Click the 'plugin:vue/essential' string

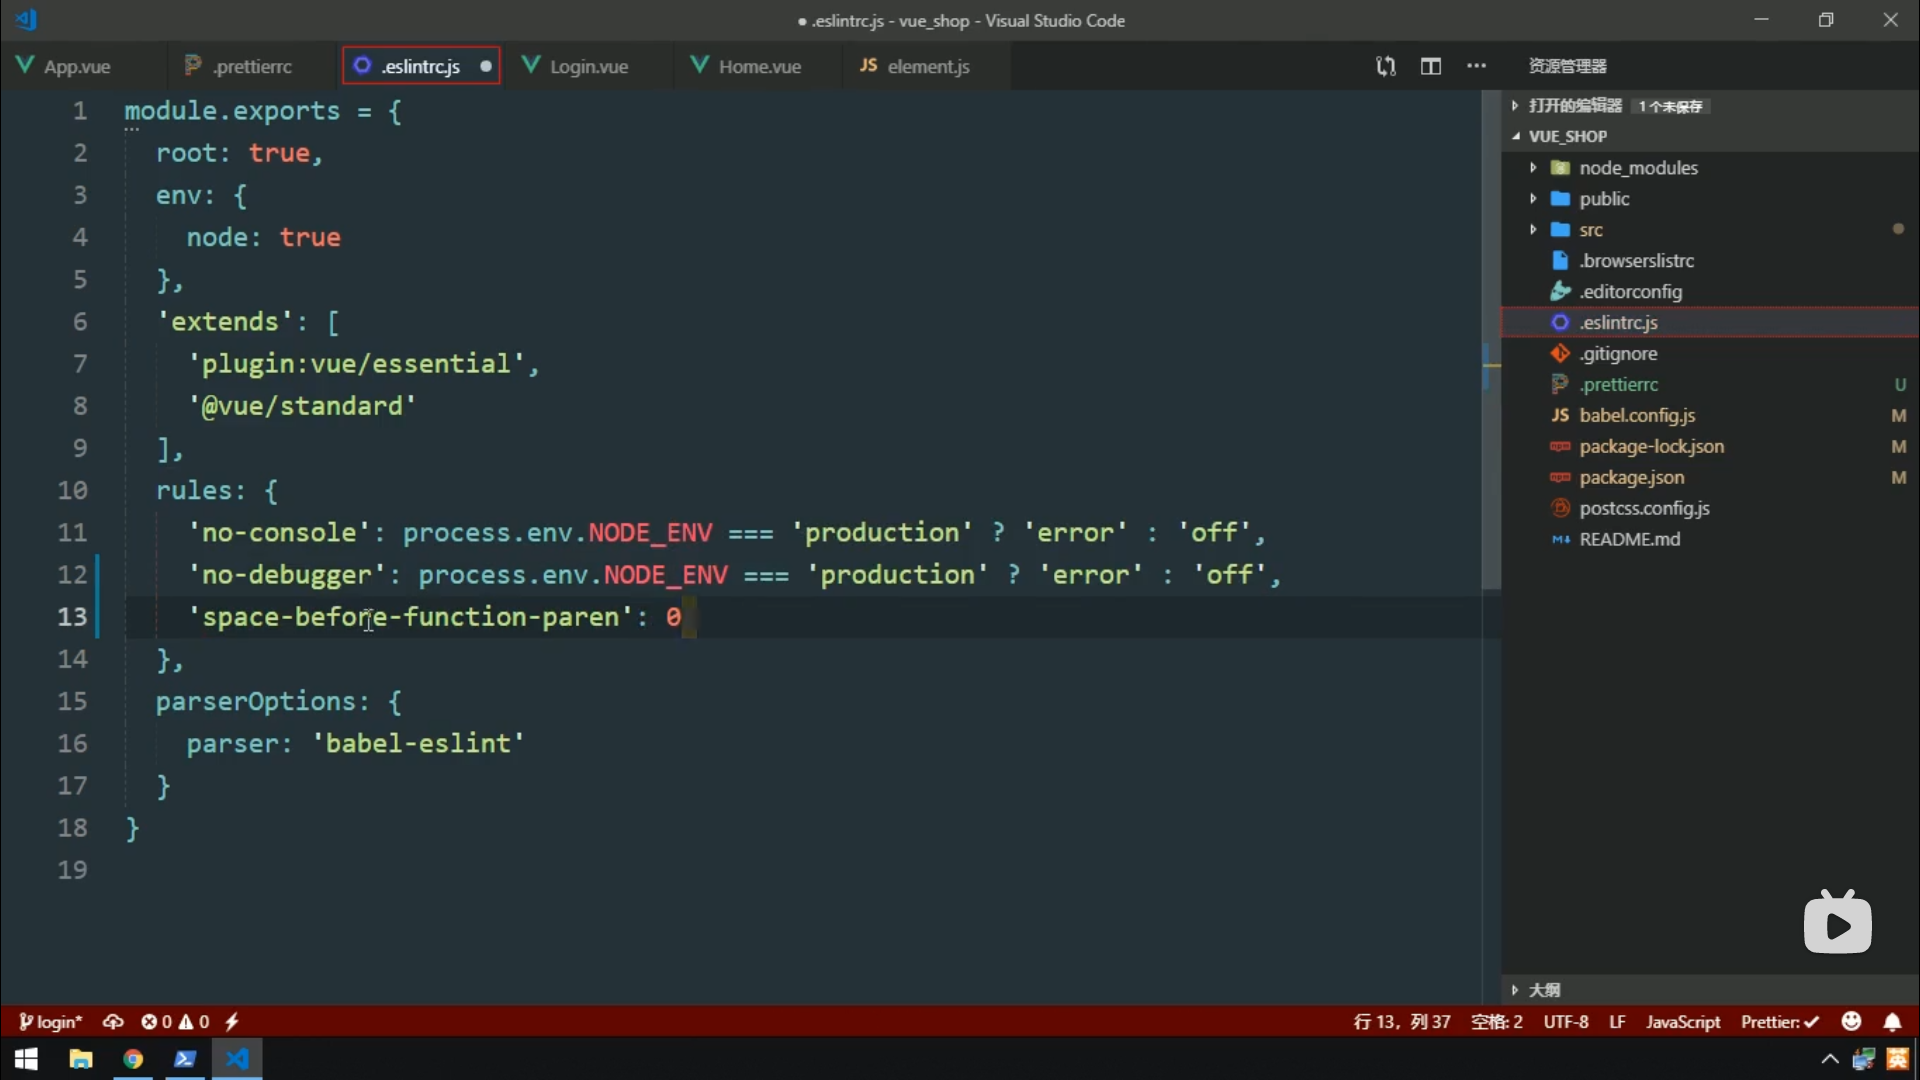pos(356,364)
